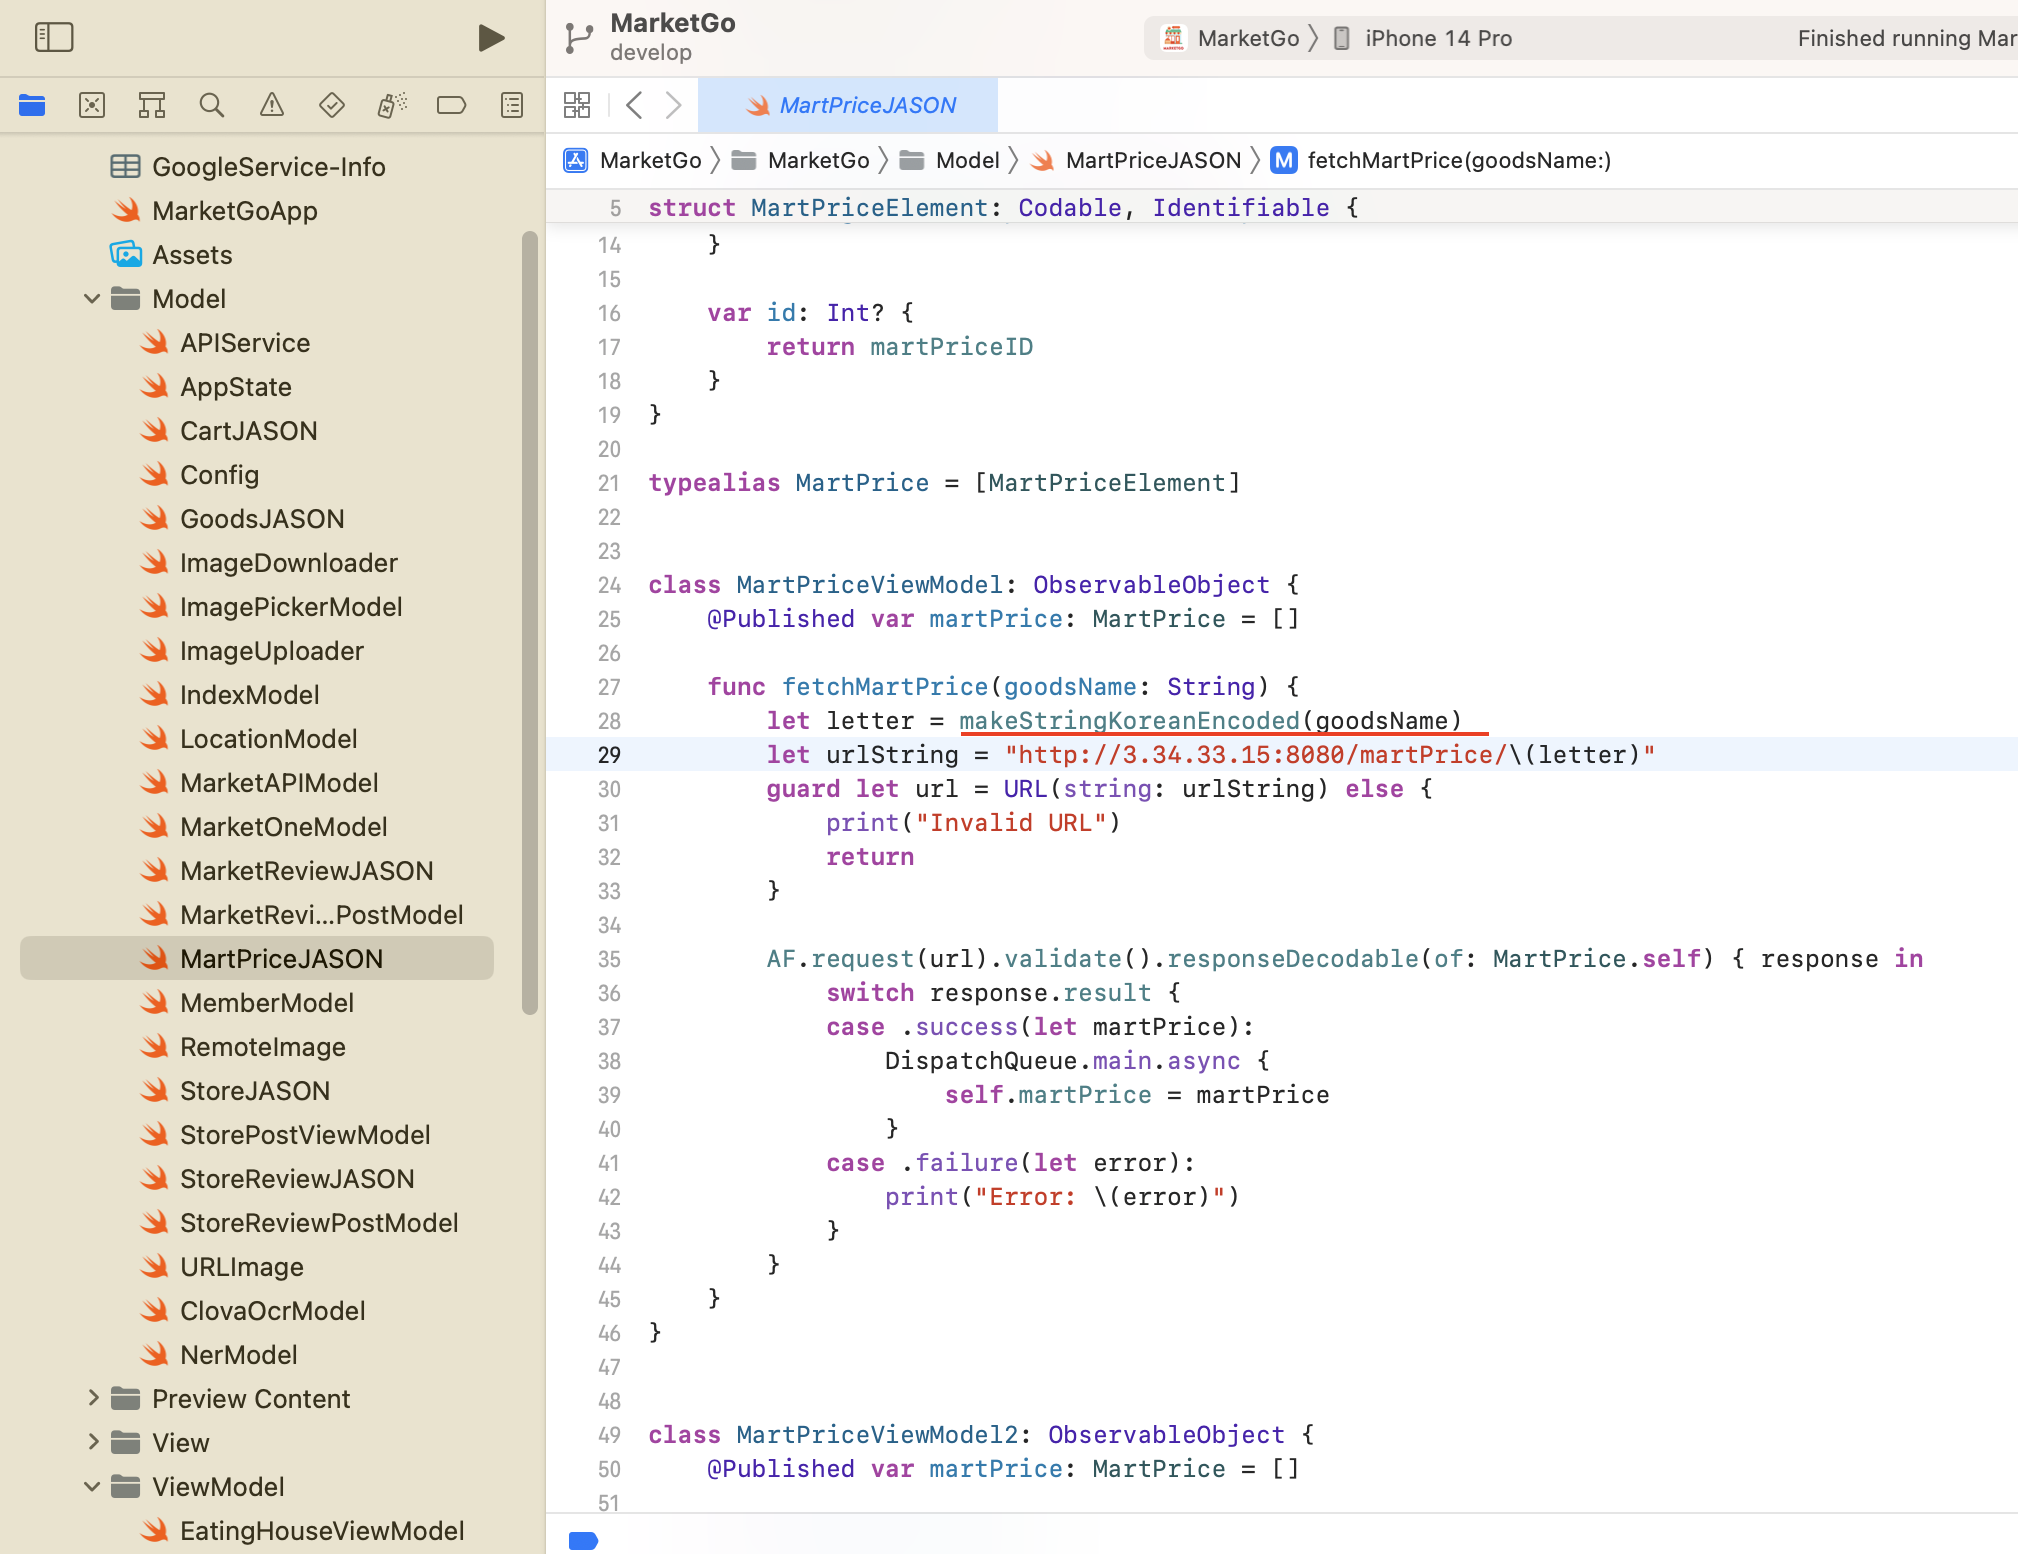This screenshot has width=2018, height=1554.
Task: Toggle the navigator sidebar visibility
Action: point(54,38)
